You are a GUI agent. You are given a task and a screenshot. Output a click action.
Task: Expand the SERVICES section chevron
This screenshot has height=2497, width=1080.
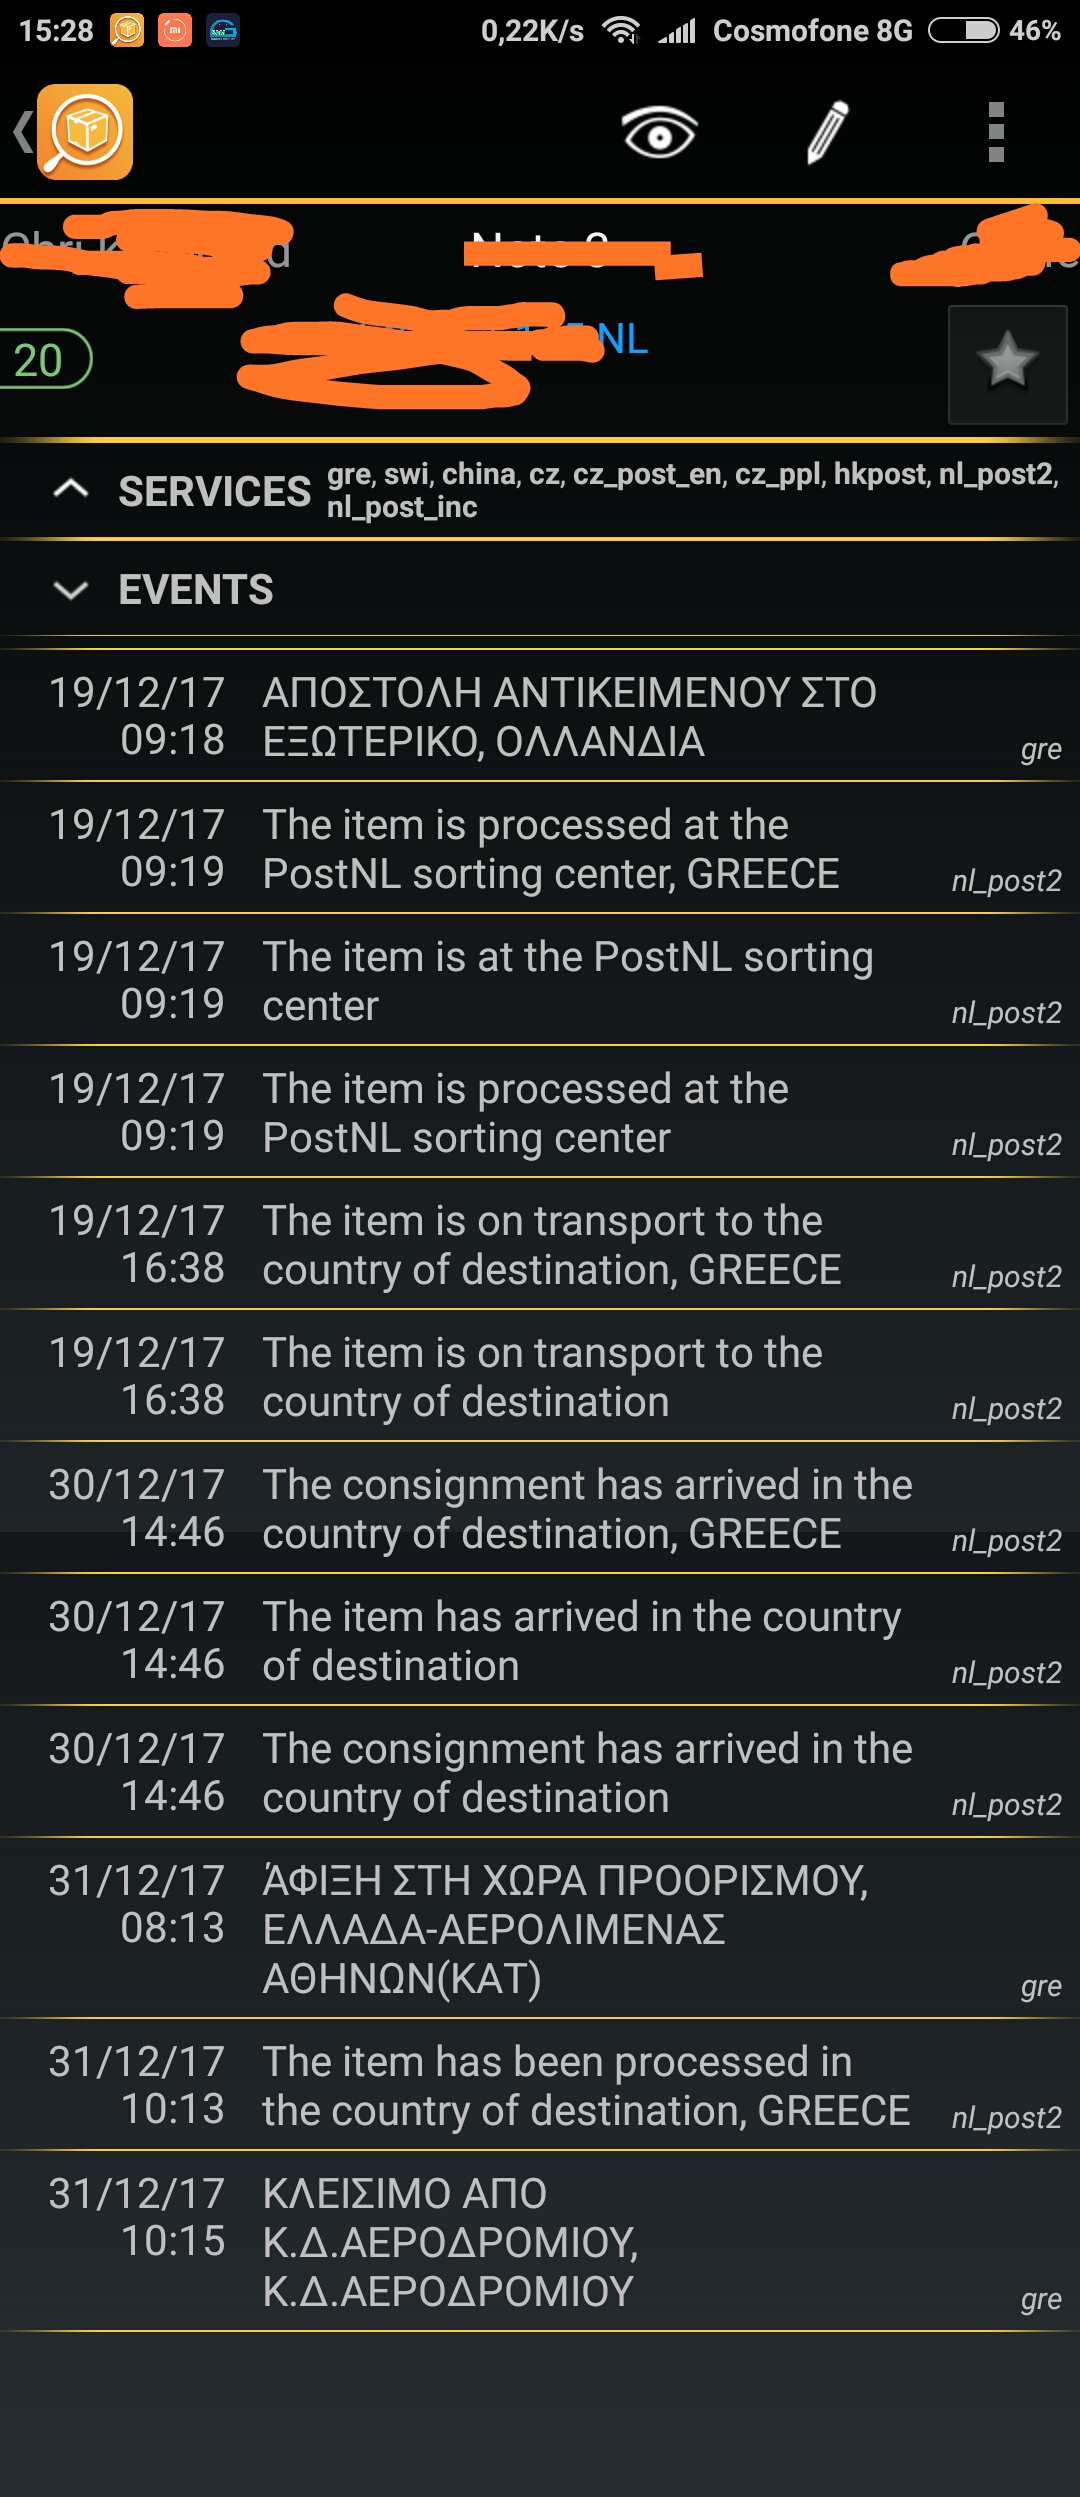pos(71,490)
